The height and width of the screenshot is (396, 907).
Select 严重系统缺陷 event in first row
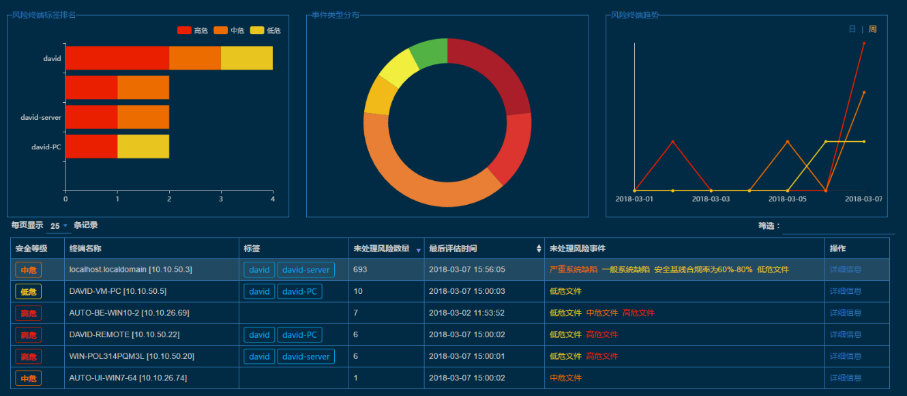[573, 269]
